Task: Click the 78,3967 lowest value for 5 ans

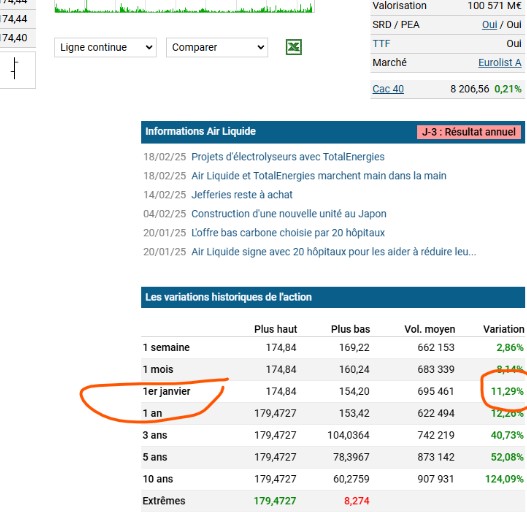Action: (x=351, y=457)
